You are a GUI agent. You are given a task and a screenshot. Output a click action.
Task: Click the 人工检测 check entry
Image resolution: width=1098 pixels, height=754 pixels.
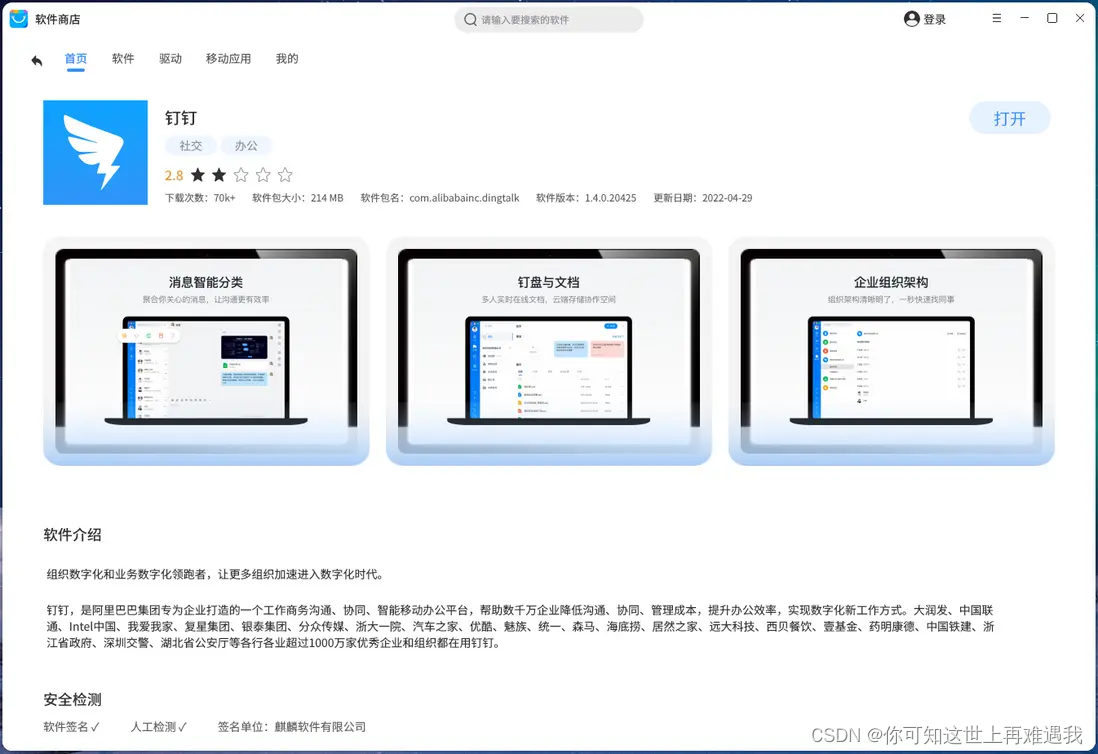(x=159, y=727)
